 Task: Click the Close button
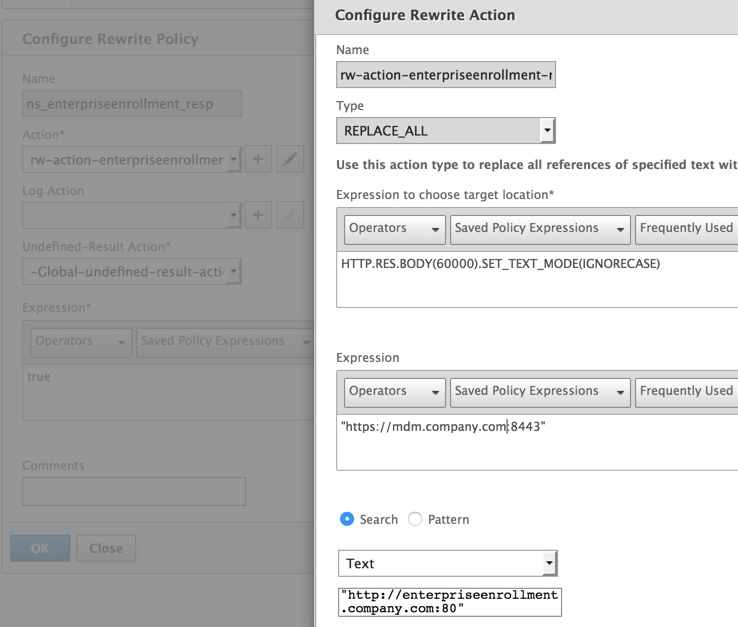click(106, 548)
